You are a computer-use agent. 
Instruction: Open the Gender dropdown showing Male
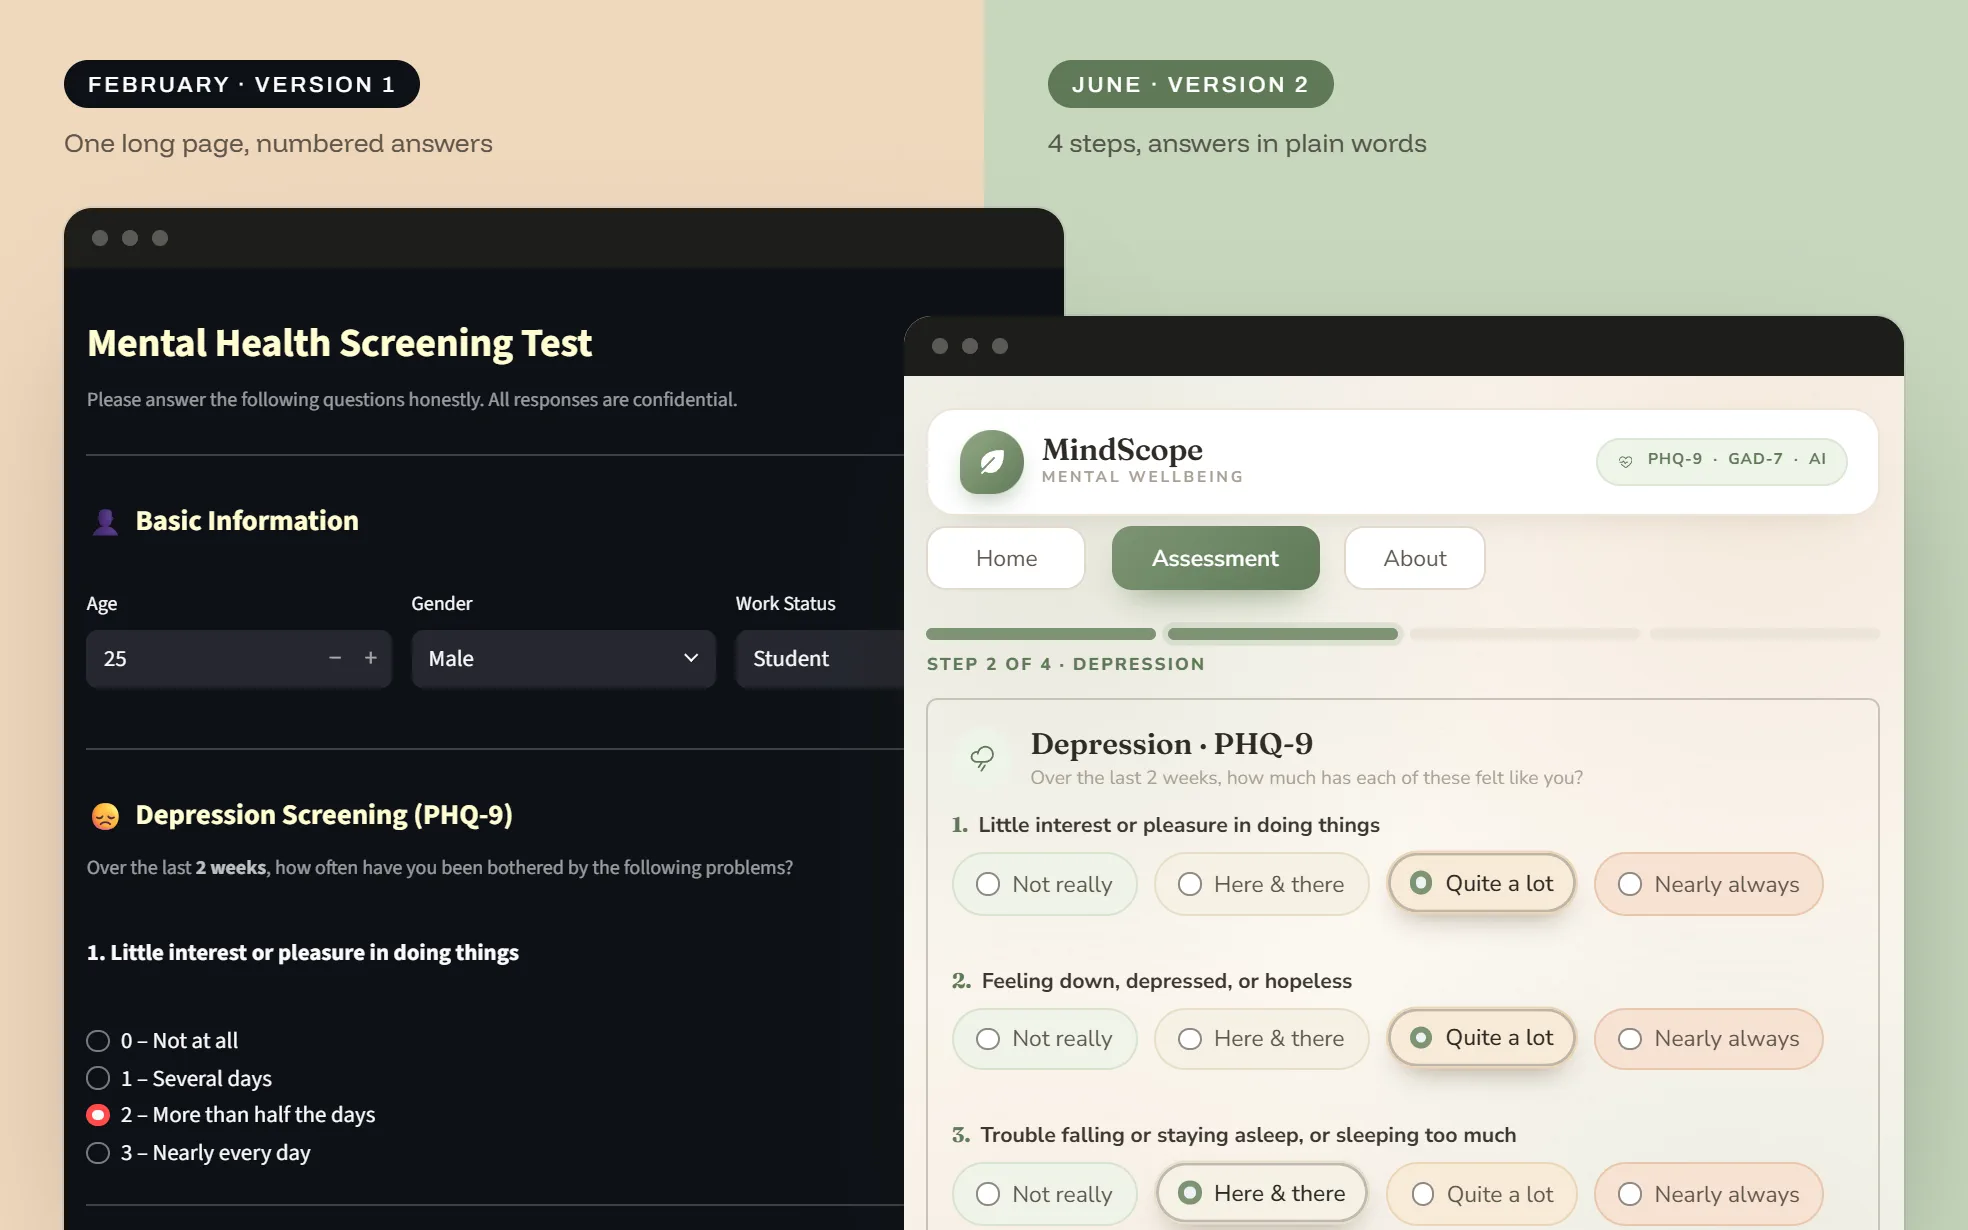click(564, 658)
